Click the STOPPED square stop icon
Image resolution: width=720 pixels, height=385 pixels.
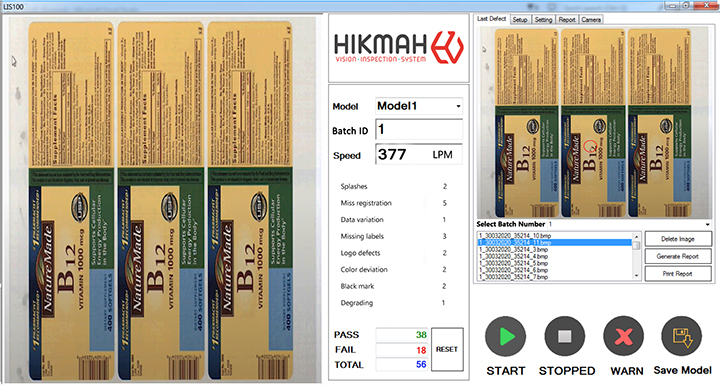point(564,336)
